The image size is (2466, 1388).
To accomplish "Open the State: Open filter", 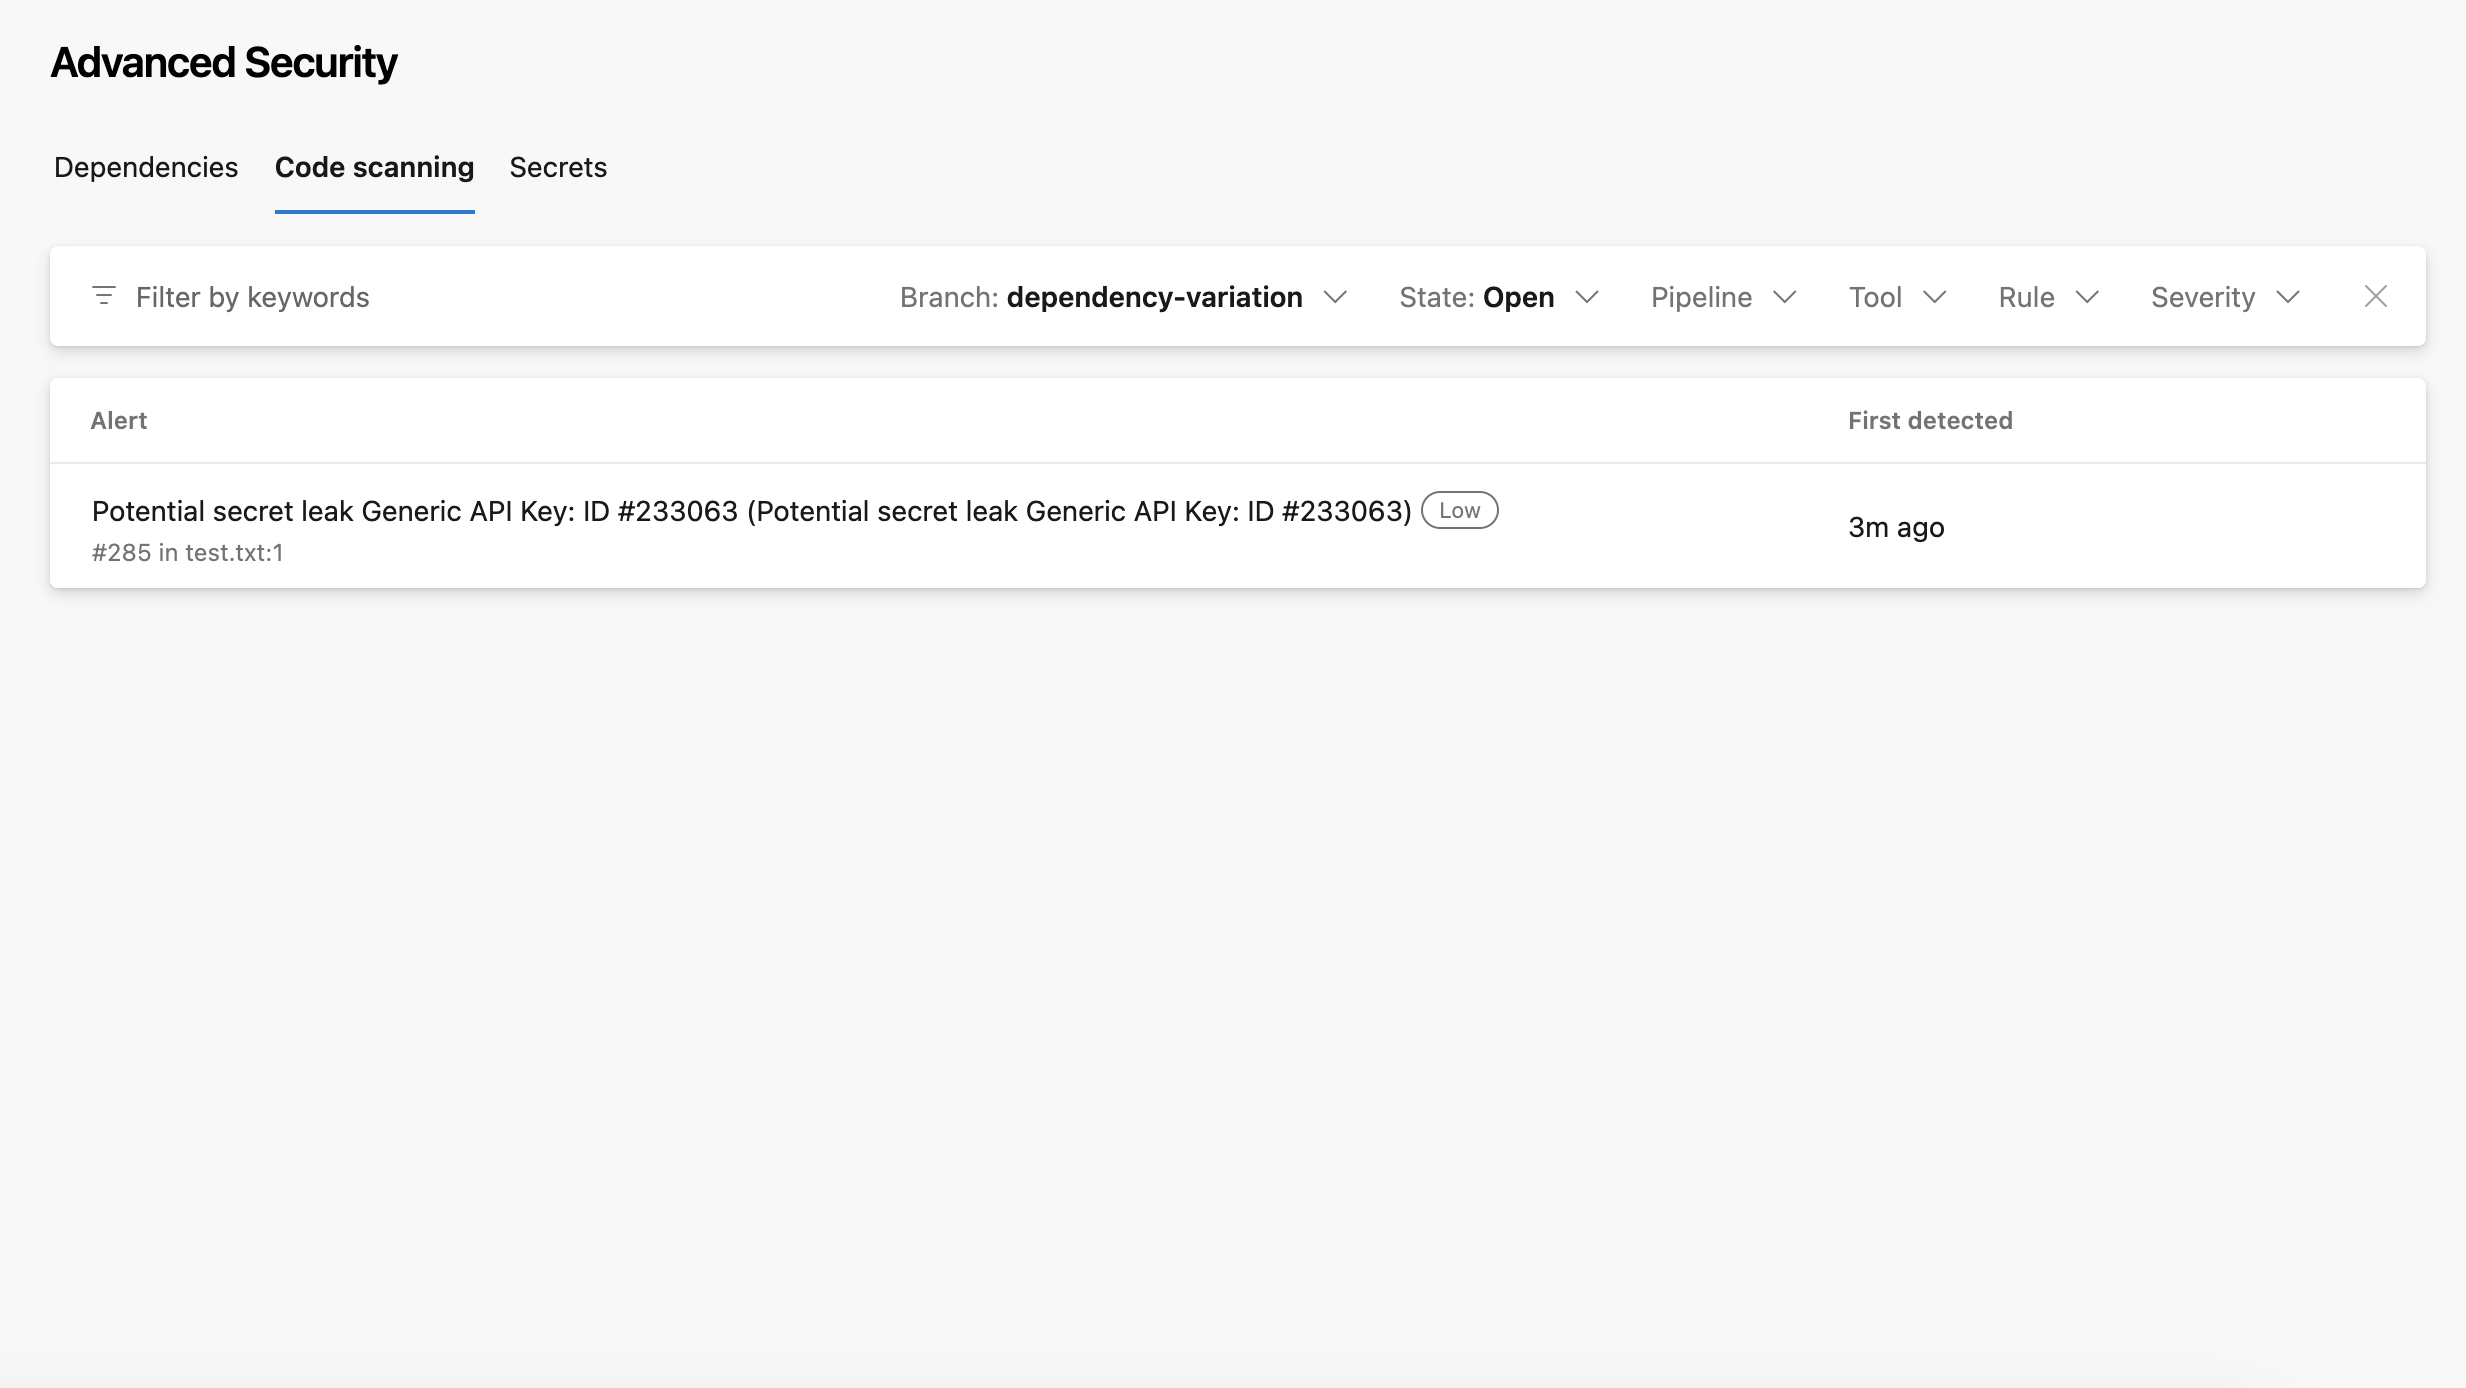I will point(1476,297).
